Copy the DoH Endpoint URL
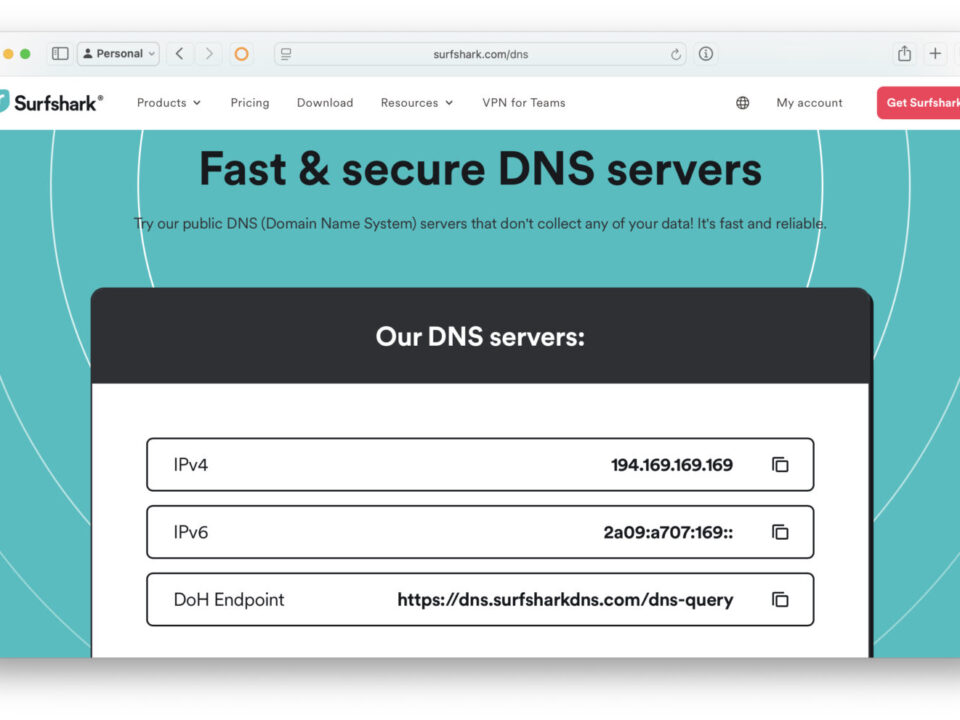Image resolution: width=960 pixels, height=720 pixels. [779, 599]
